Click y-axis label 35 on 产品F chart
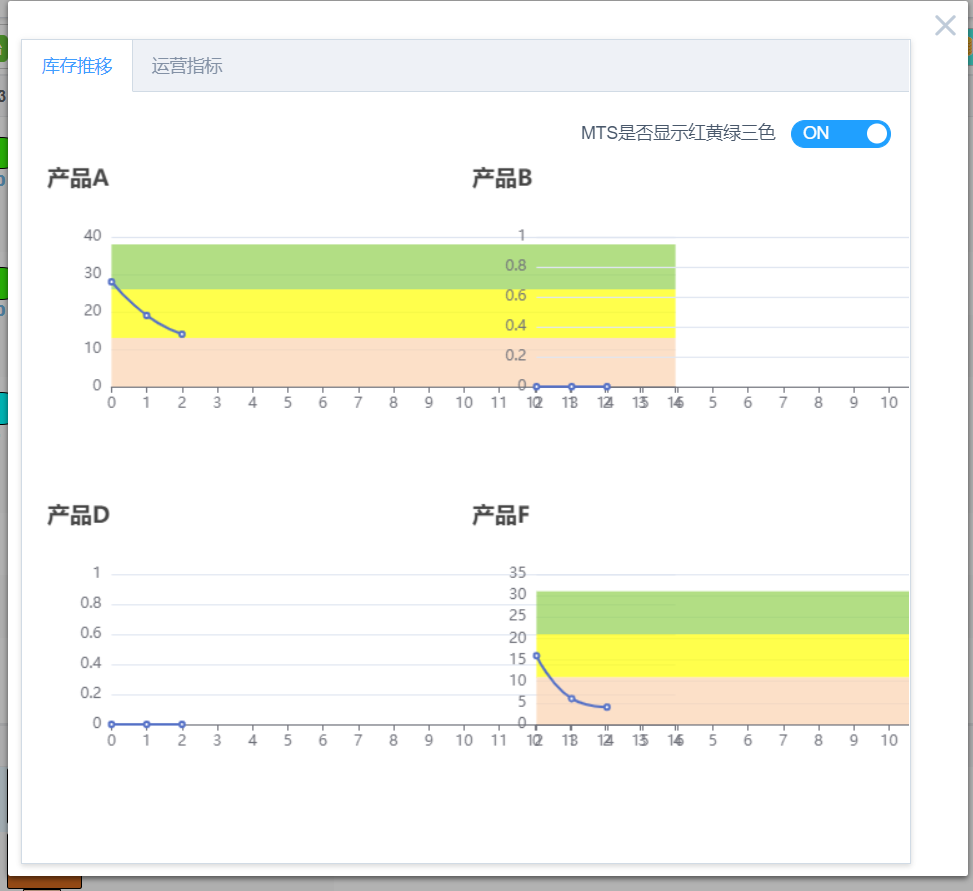Image resolution: width=973 pixels, height=891 pixels. click(518, 573)
